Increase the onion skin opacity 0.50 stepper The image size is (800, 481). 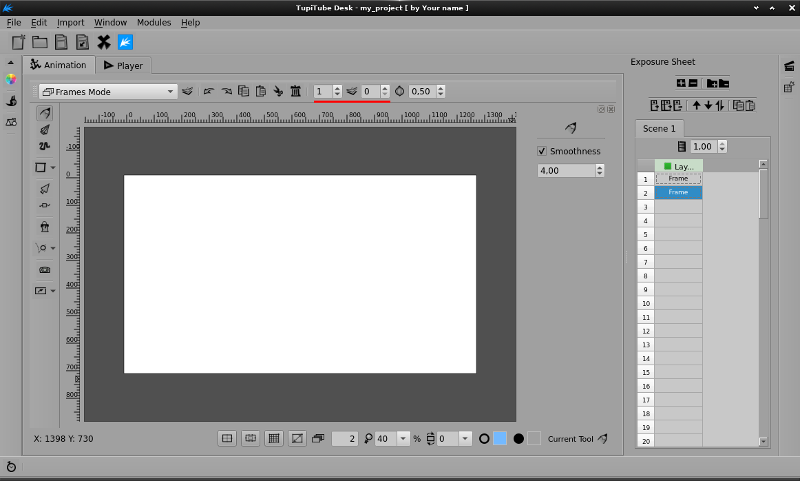pos(441,88)
